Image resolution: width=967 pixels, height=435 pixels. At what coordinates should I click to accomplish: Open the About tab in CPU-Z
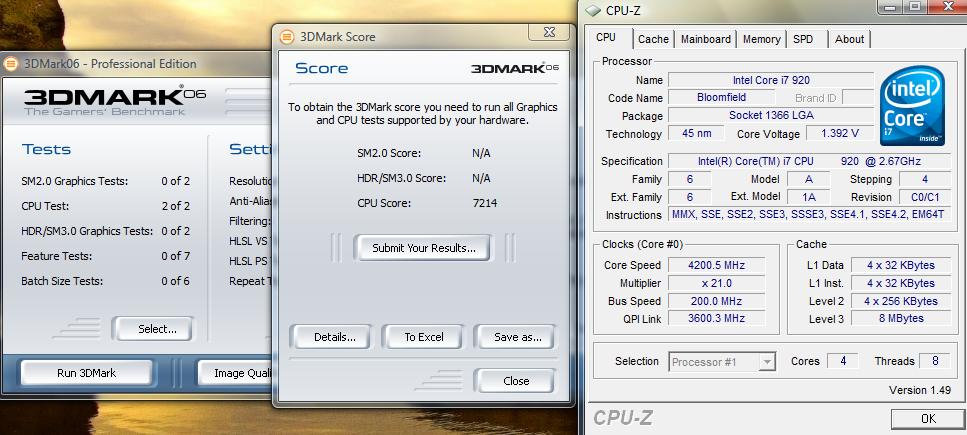click(849, 39)
